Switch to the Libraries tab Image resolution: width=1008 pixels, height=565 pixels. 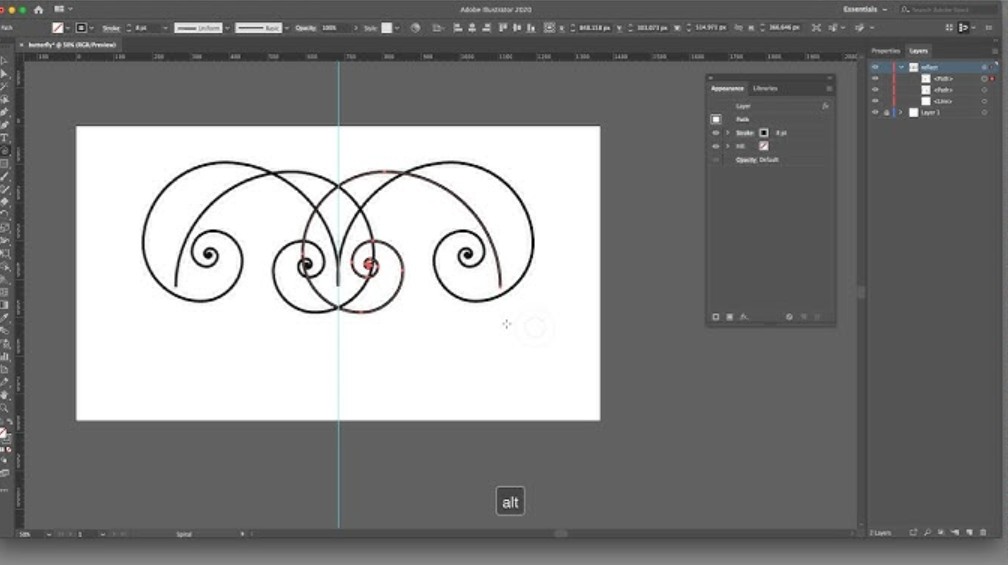pos(764,88)
